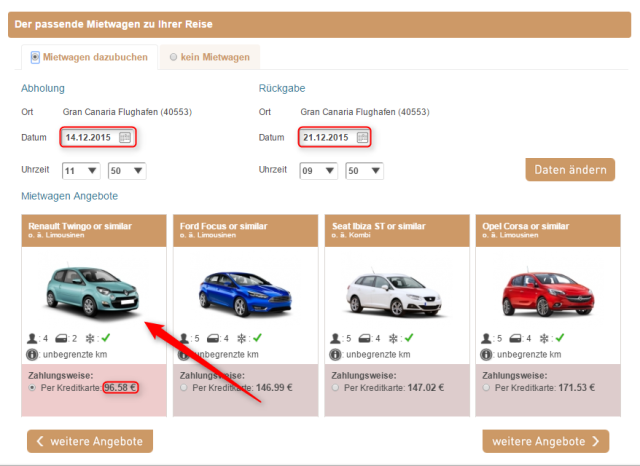The image size is (640, 466).
Task: Switch to the kein Mietwagen tab
Action: 210,57
